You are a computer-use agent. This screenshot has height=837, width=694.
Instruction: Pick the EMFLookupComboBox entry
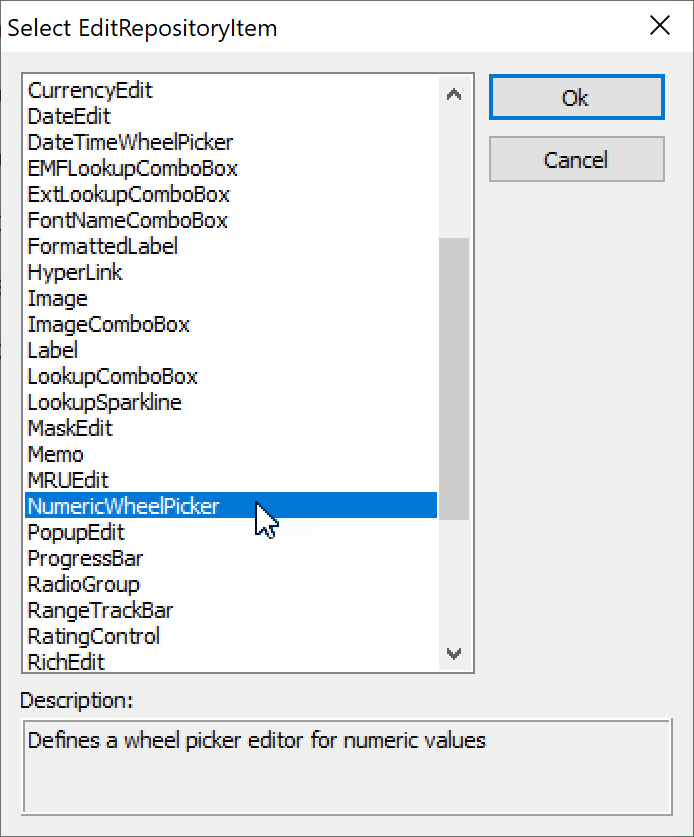point(132,168)
